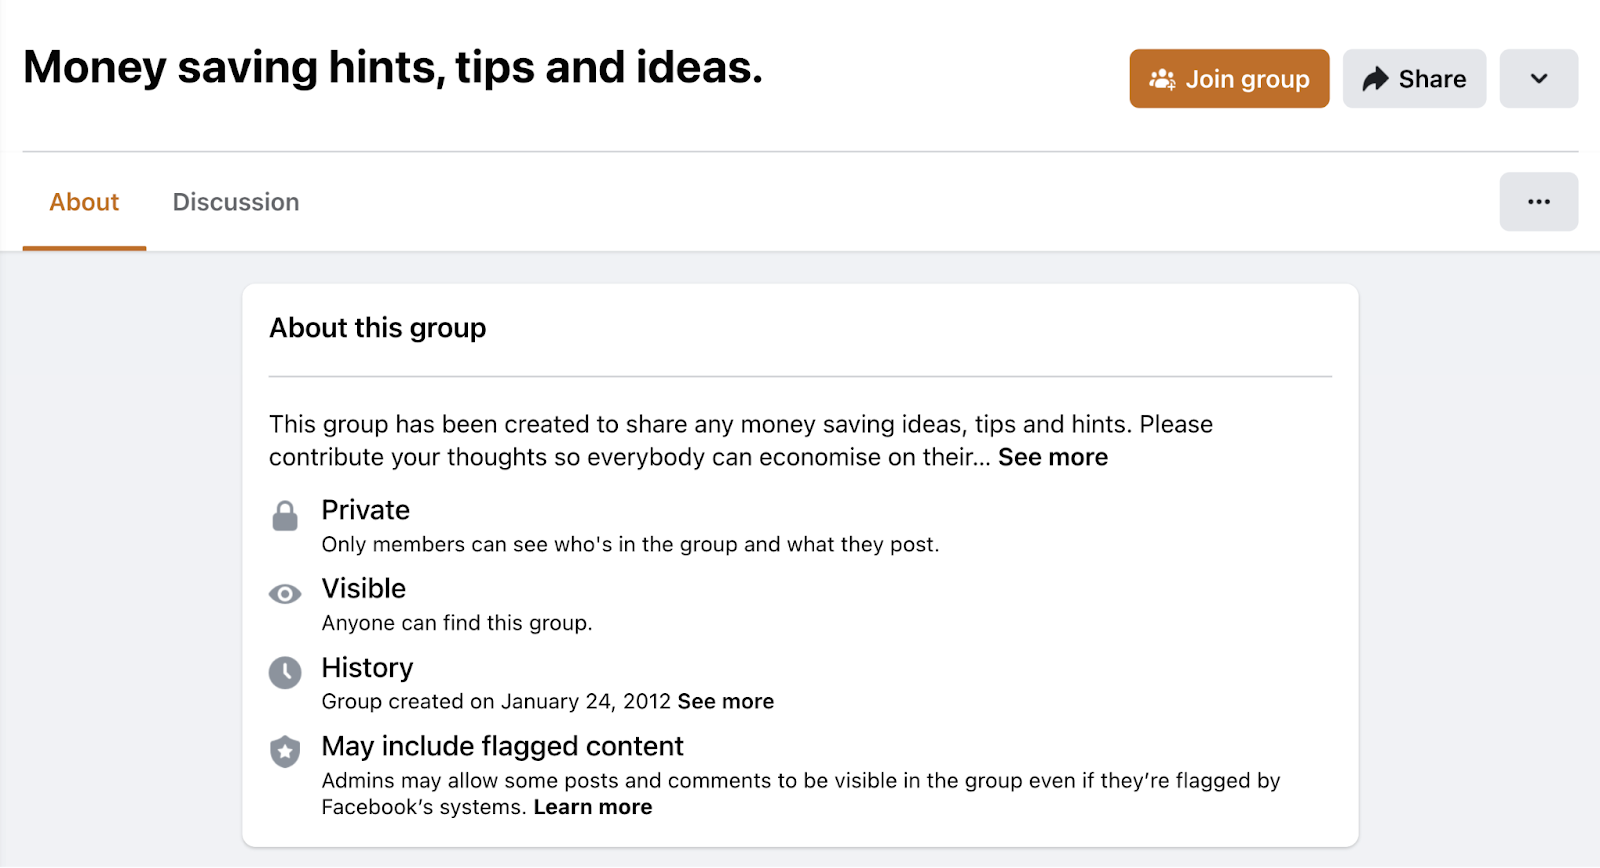The width and height of the screenshot is (1600, 868).
Task: Expand group description with See more
Action: (1052, 457)
